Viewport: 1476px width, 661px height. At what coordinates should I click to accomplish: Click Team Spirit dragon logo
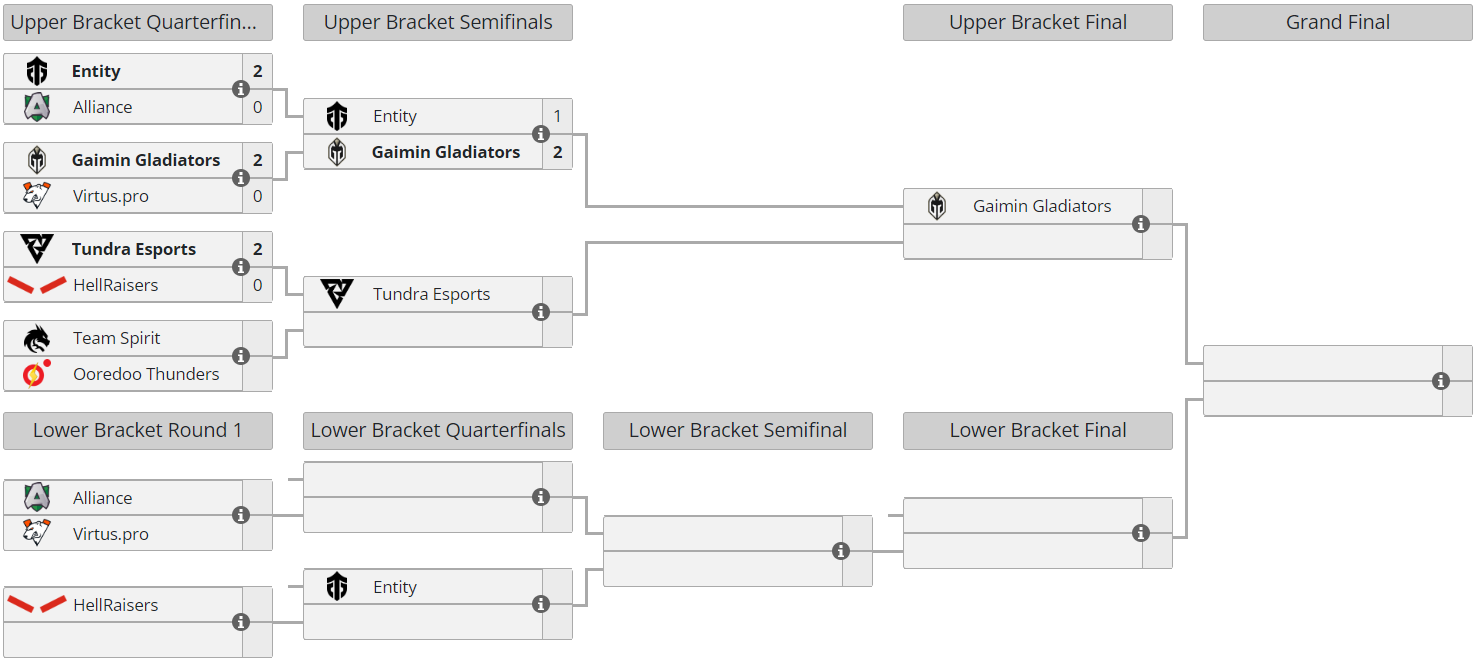point(37,339)
